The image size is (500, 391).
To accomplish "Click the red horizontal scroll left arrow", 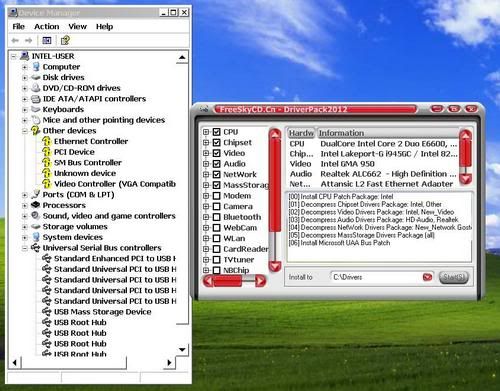I will click(x=208, y=281).
